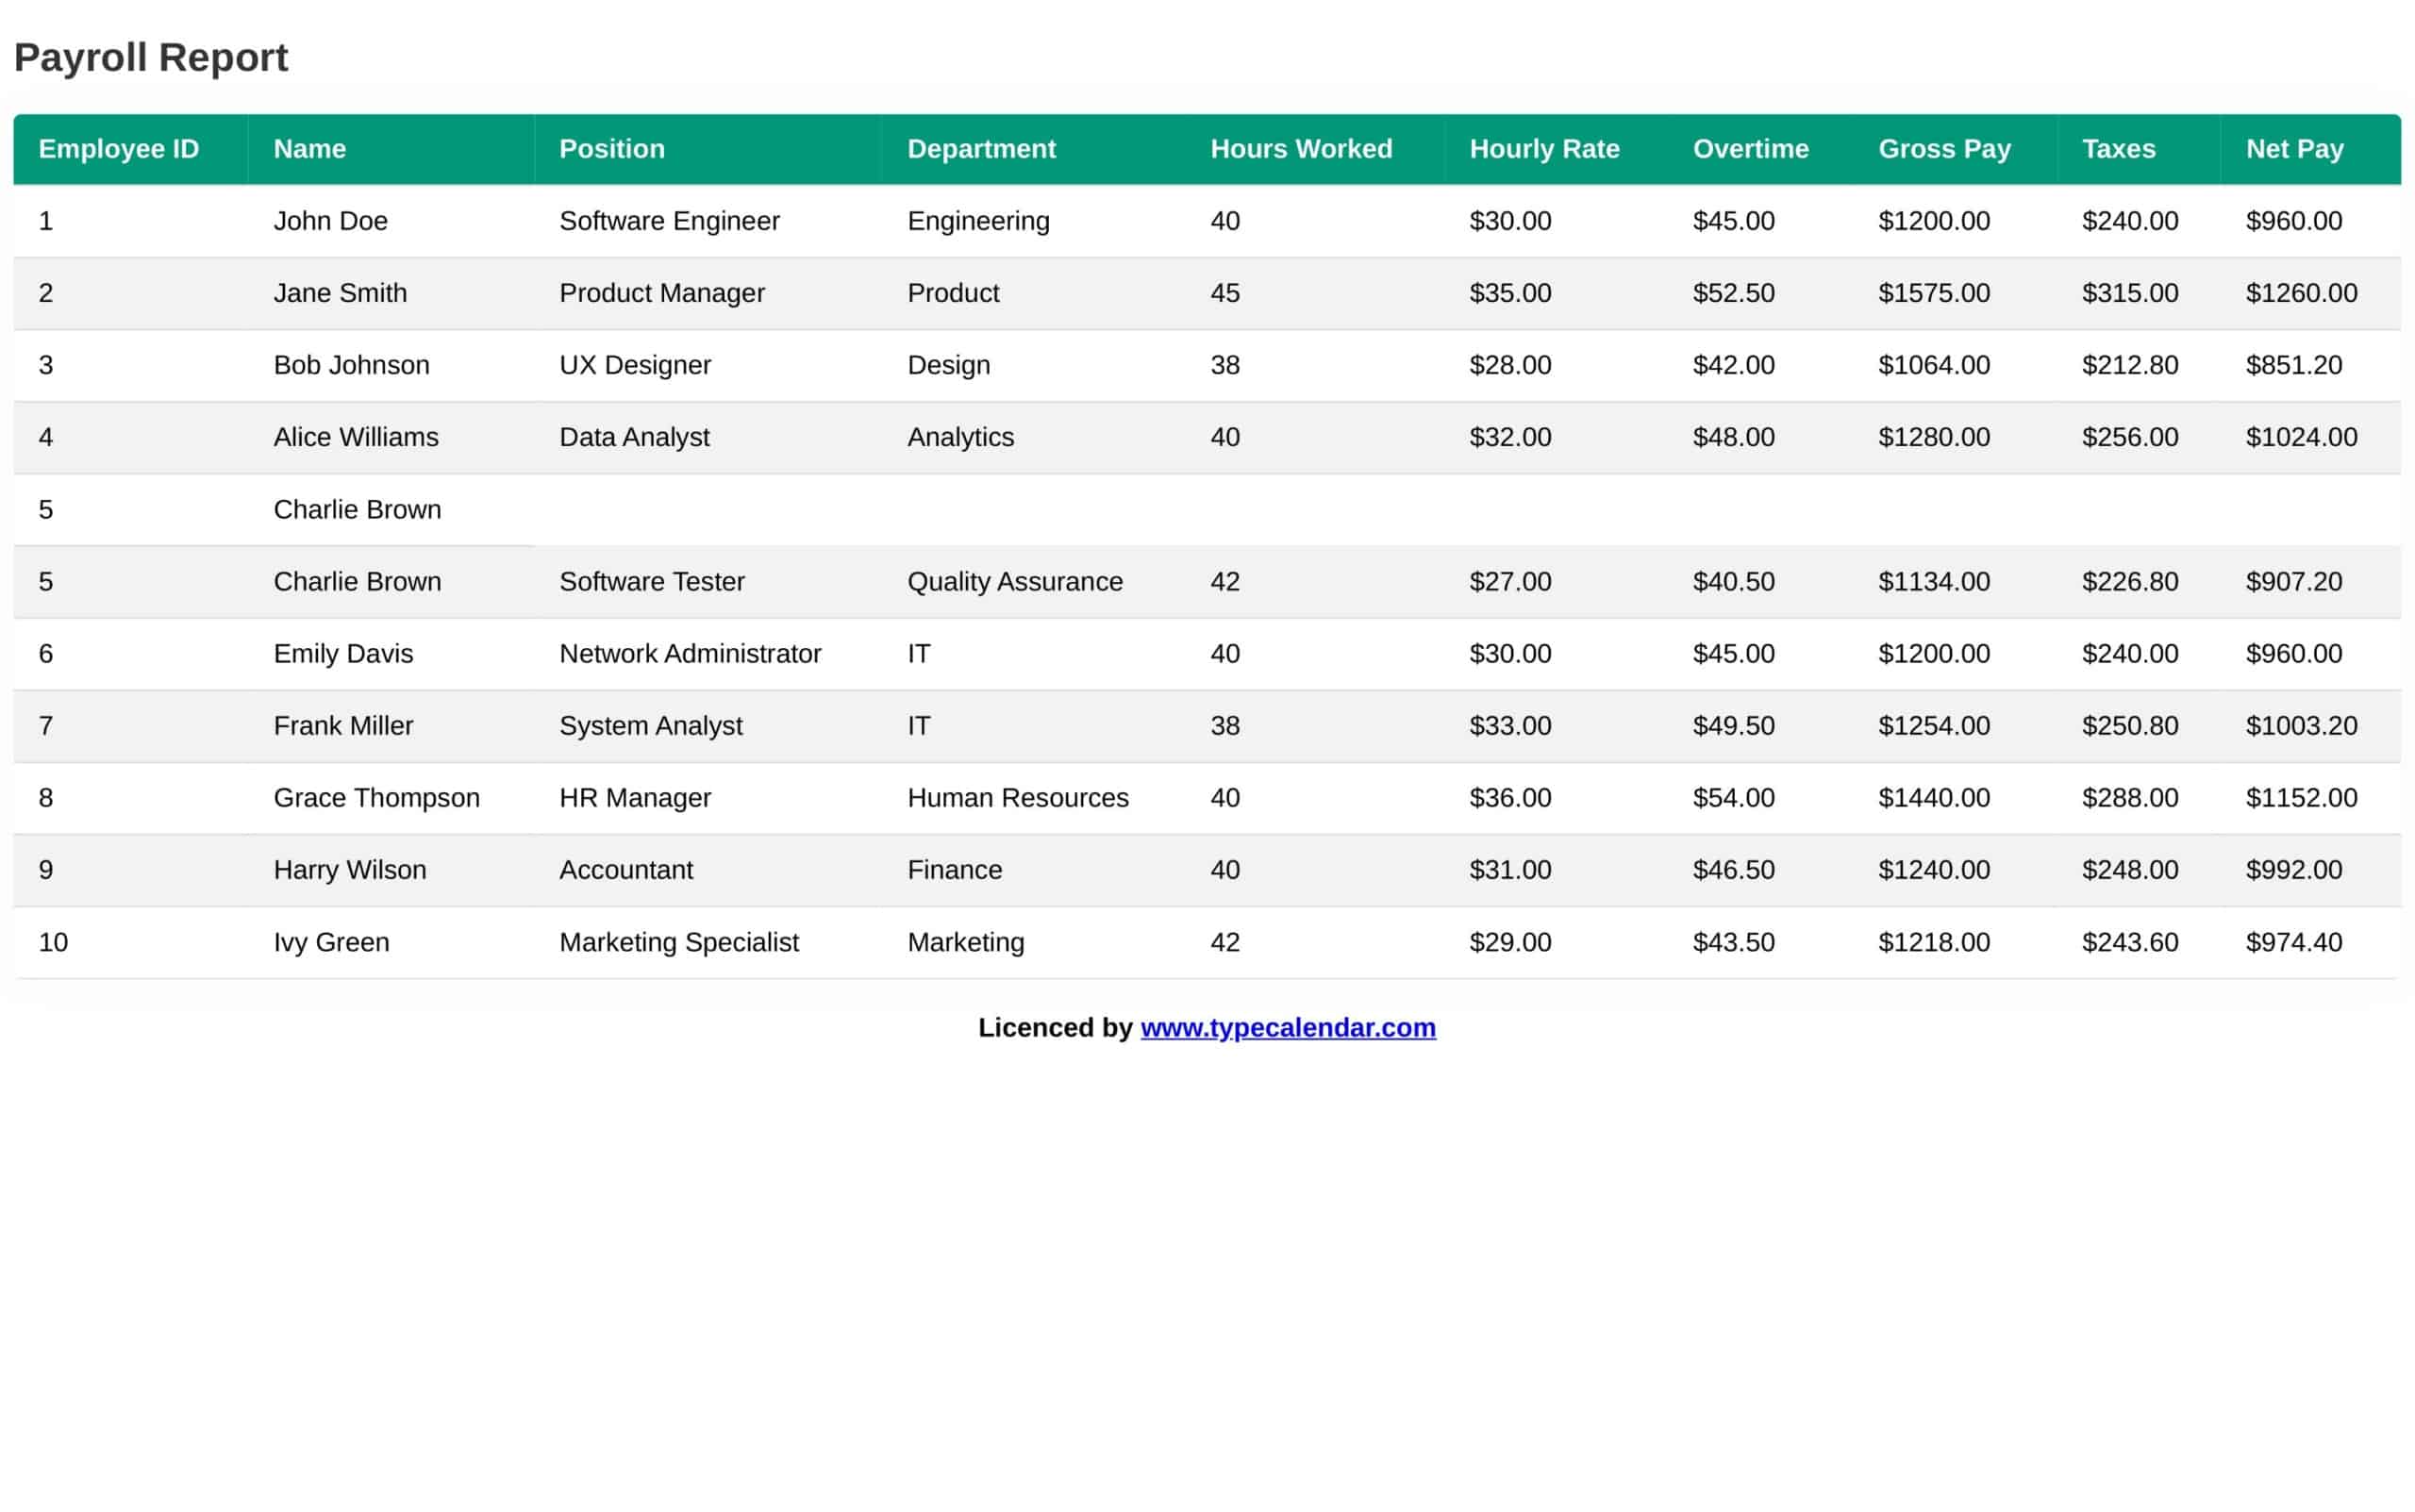Click the Payroll Report title
The height and width of the screenshot is (1512, 2415).
point(151,57)
